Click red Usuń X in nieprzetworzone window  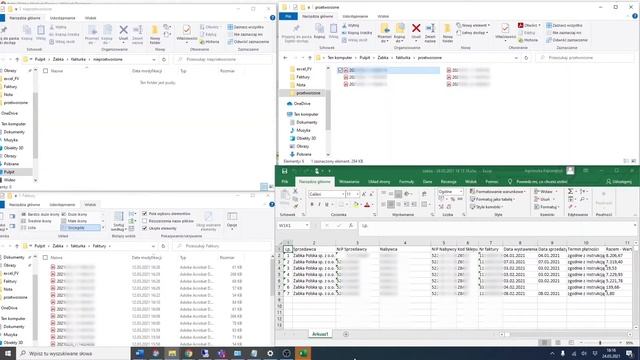(x=123, y=33)
